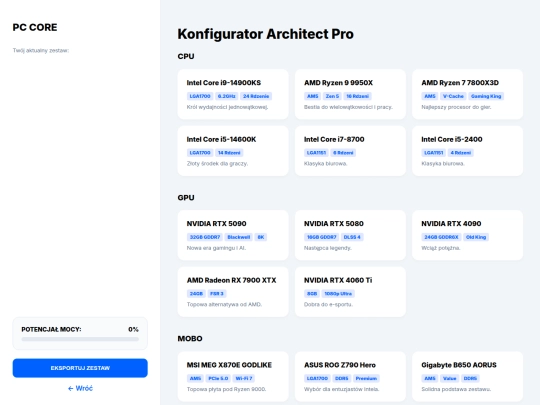Viewport: 540px width, 405px height.
Task: Go back using the Wróć link
Action: coord(80,388)
